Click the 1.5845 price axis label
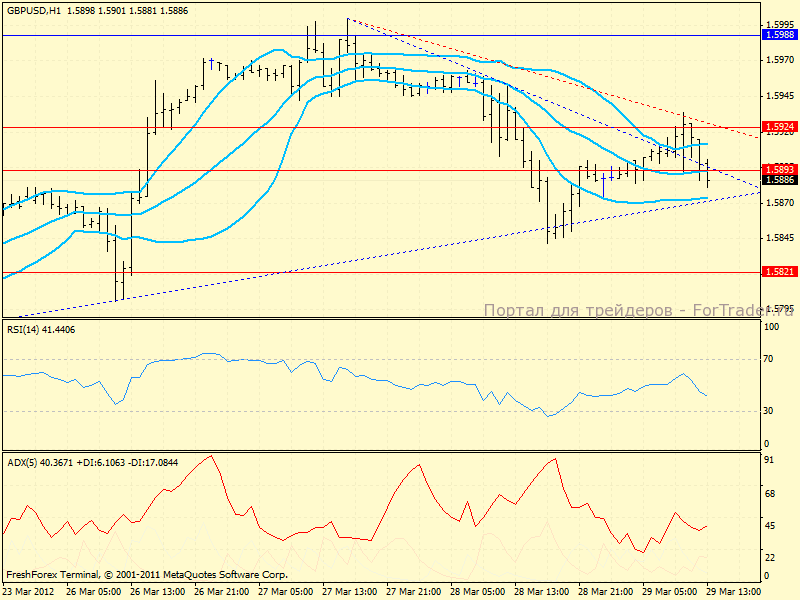Image resolution: width=800 pixels, height=600 pixels. pyautogui.click(x=778, y=238)
